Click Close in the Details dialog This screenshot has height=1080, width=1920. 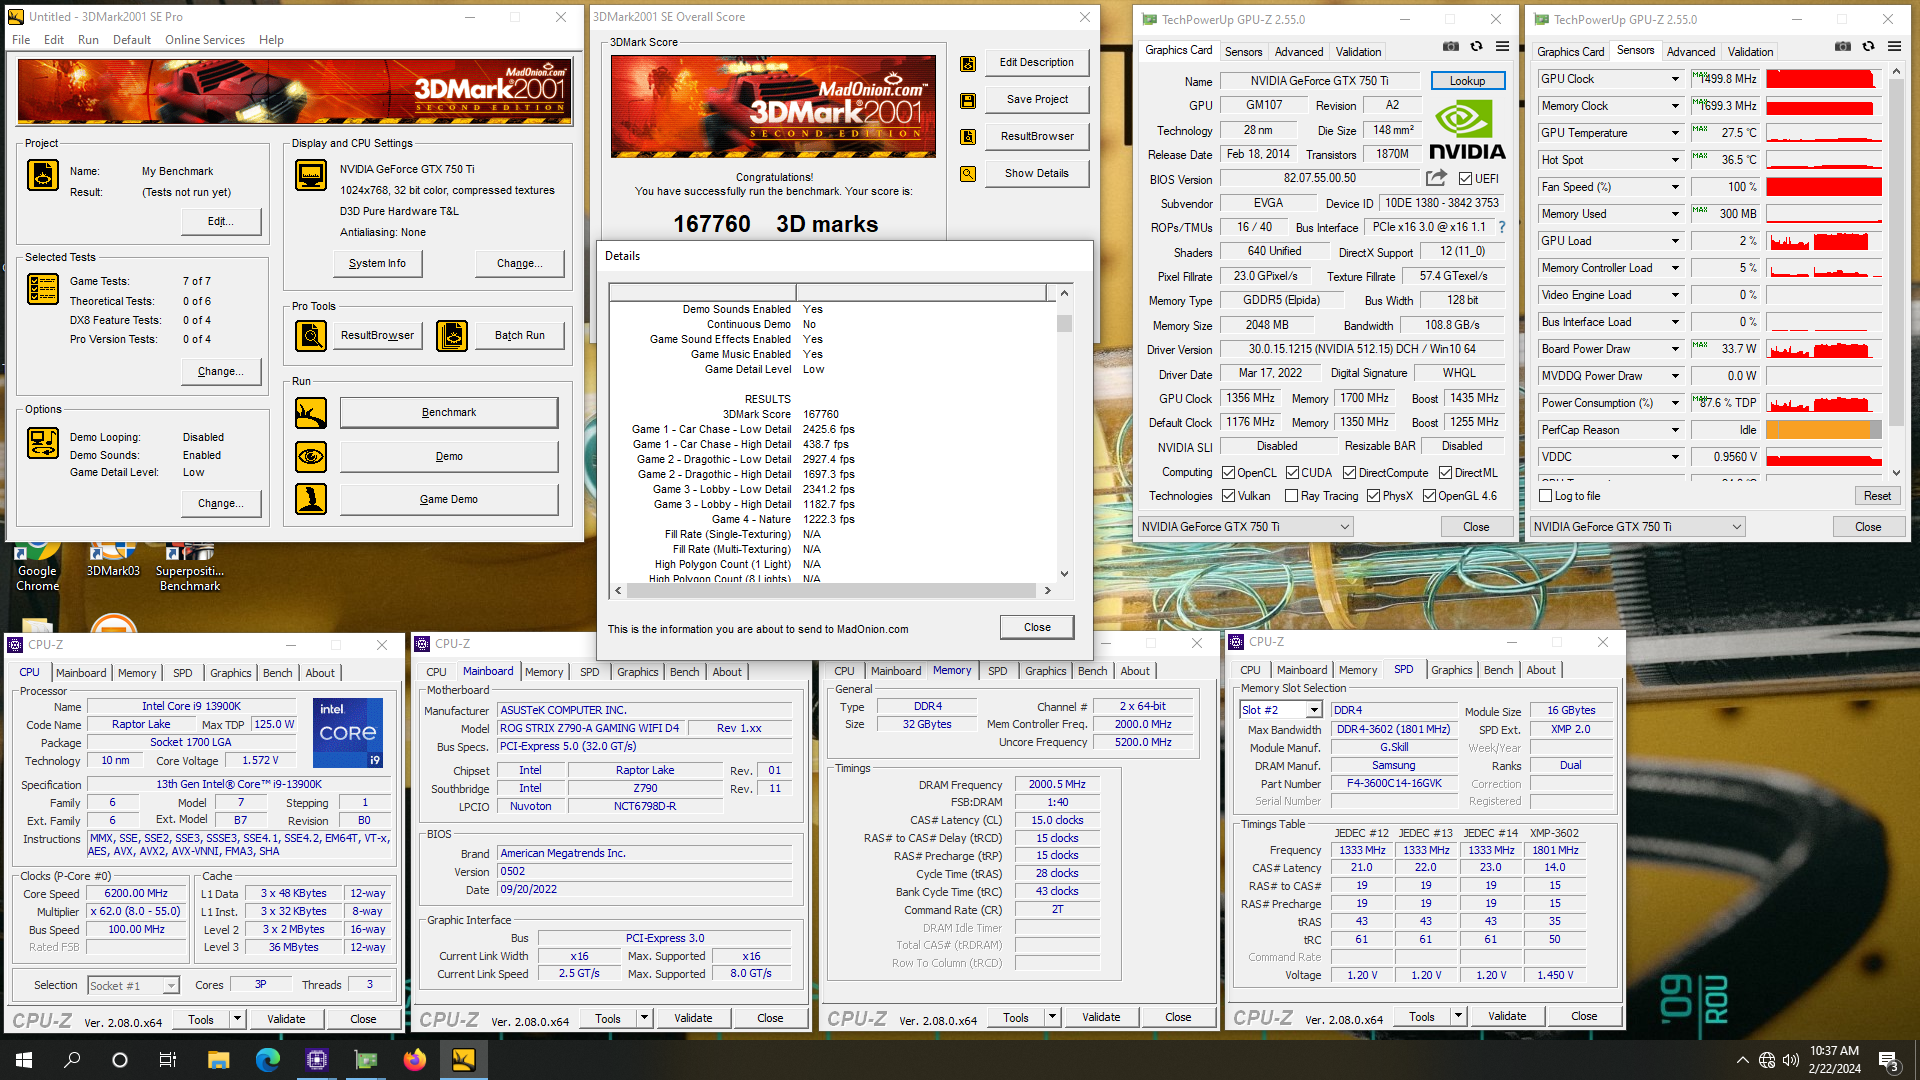click(x=1037, y=628)
